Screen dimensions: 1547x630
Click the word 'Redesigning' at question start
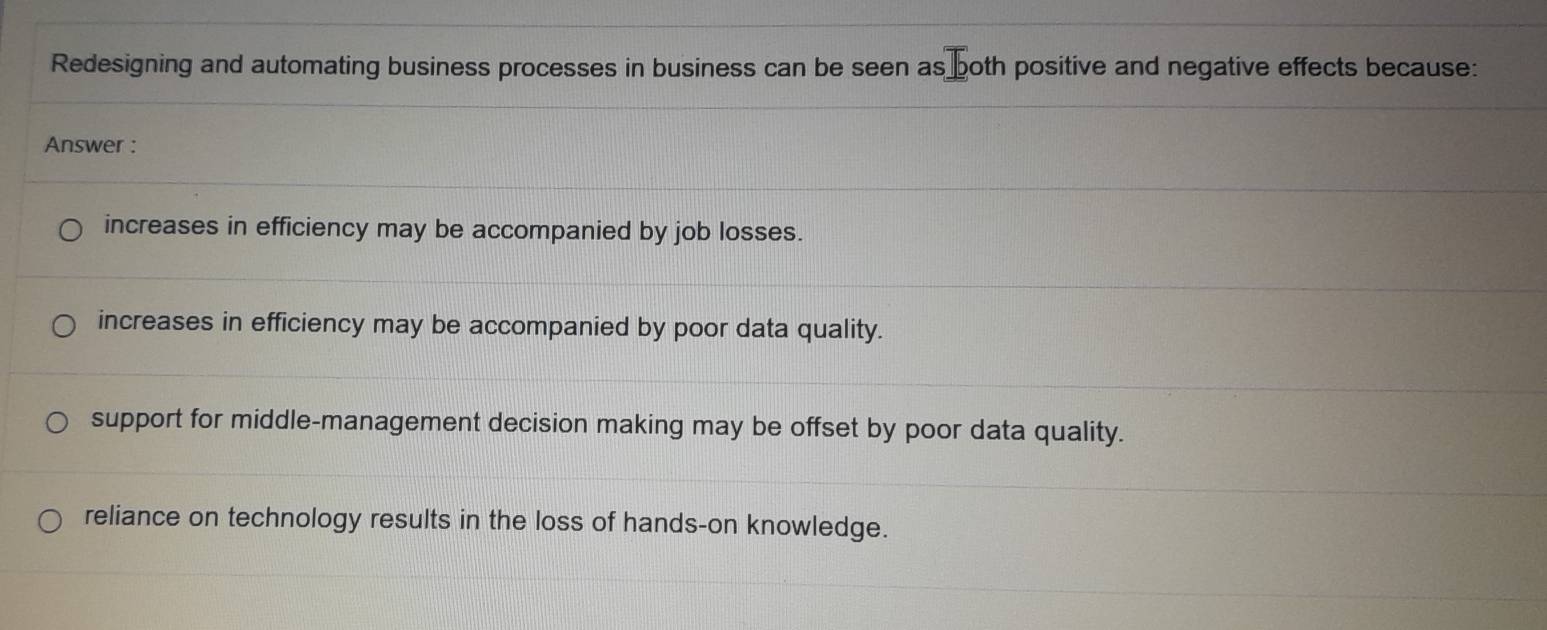pos(121,66)
